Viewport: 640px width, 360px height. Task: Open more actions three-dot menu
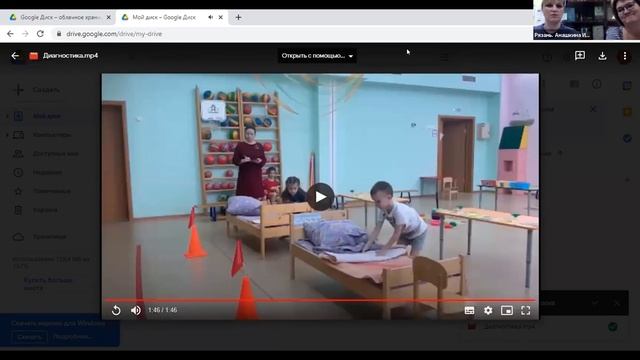coord(624,56)
